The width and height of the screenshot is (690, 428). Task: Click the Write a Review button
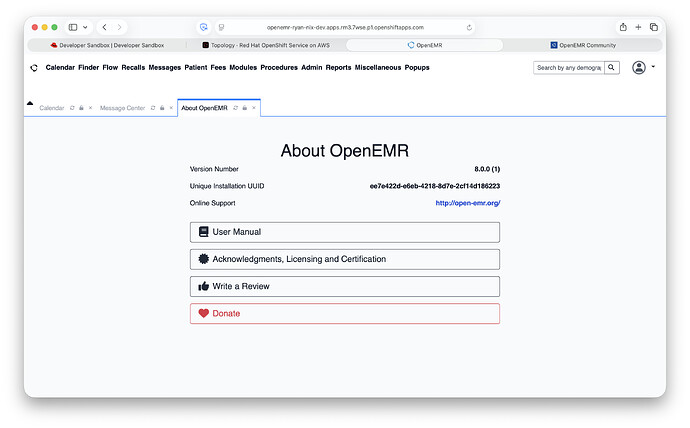(x=345, y=286)
